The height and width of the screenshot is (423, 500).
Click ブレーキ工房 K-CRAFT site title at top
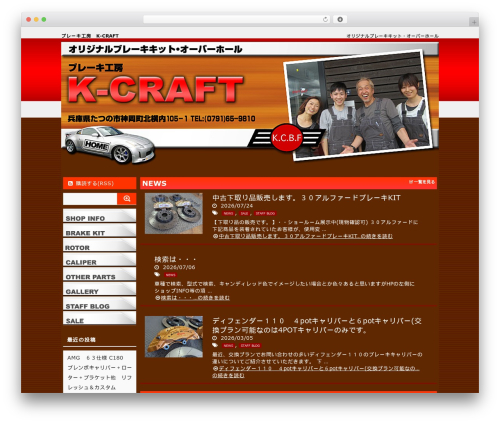tap(90, 36)
